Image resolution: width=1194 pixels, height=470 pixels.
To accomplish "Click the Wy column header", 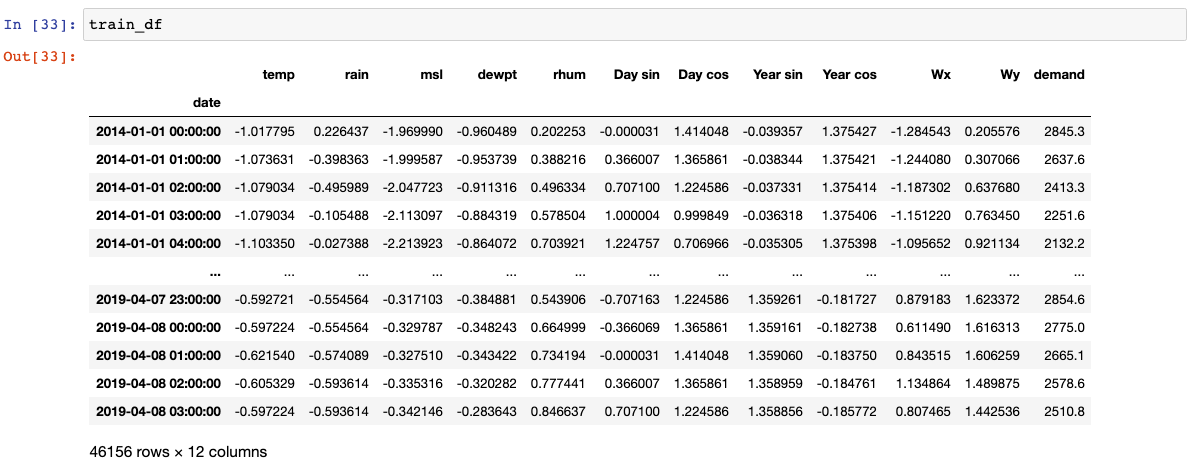I will coord(1010,75).
